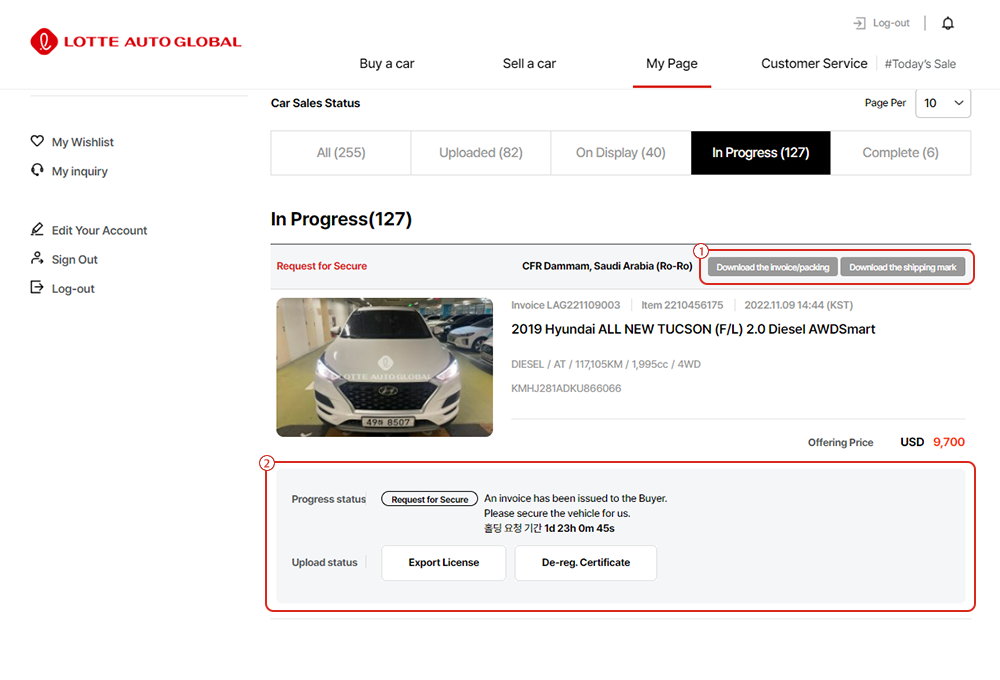The image size is (1000, 680).
Task: Go to Edit Your Account
Action: (x=99, y=230)
